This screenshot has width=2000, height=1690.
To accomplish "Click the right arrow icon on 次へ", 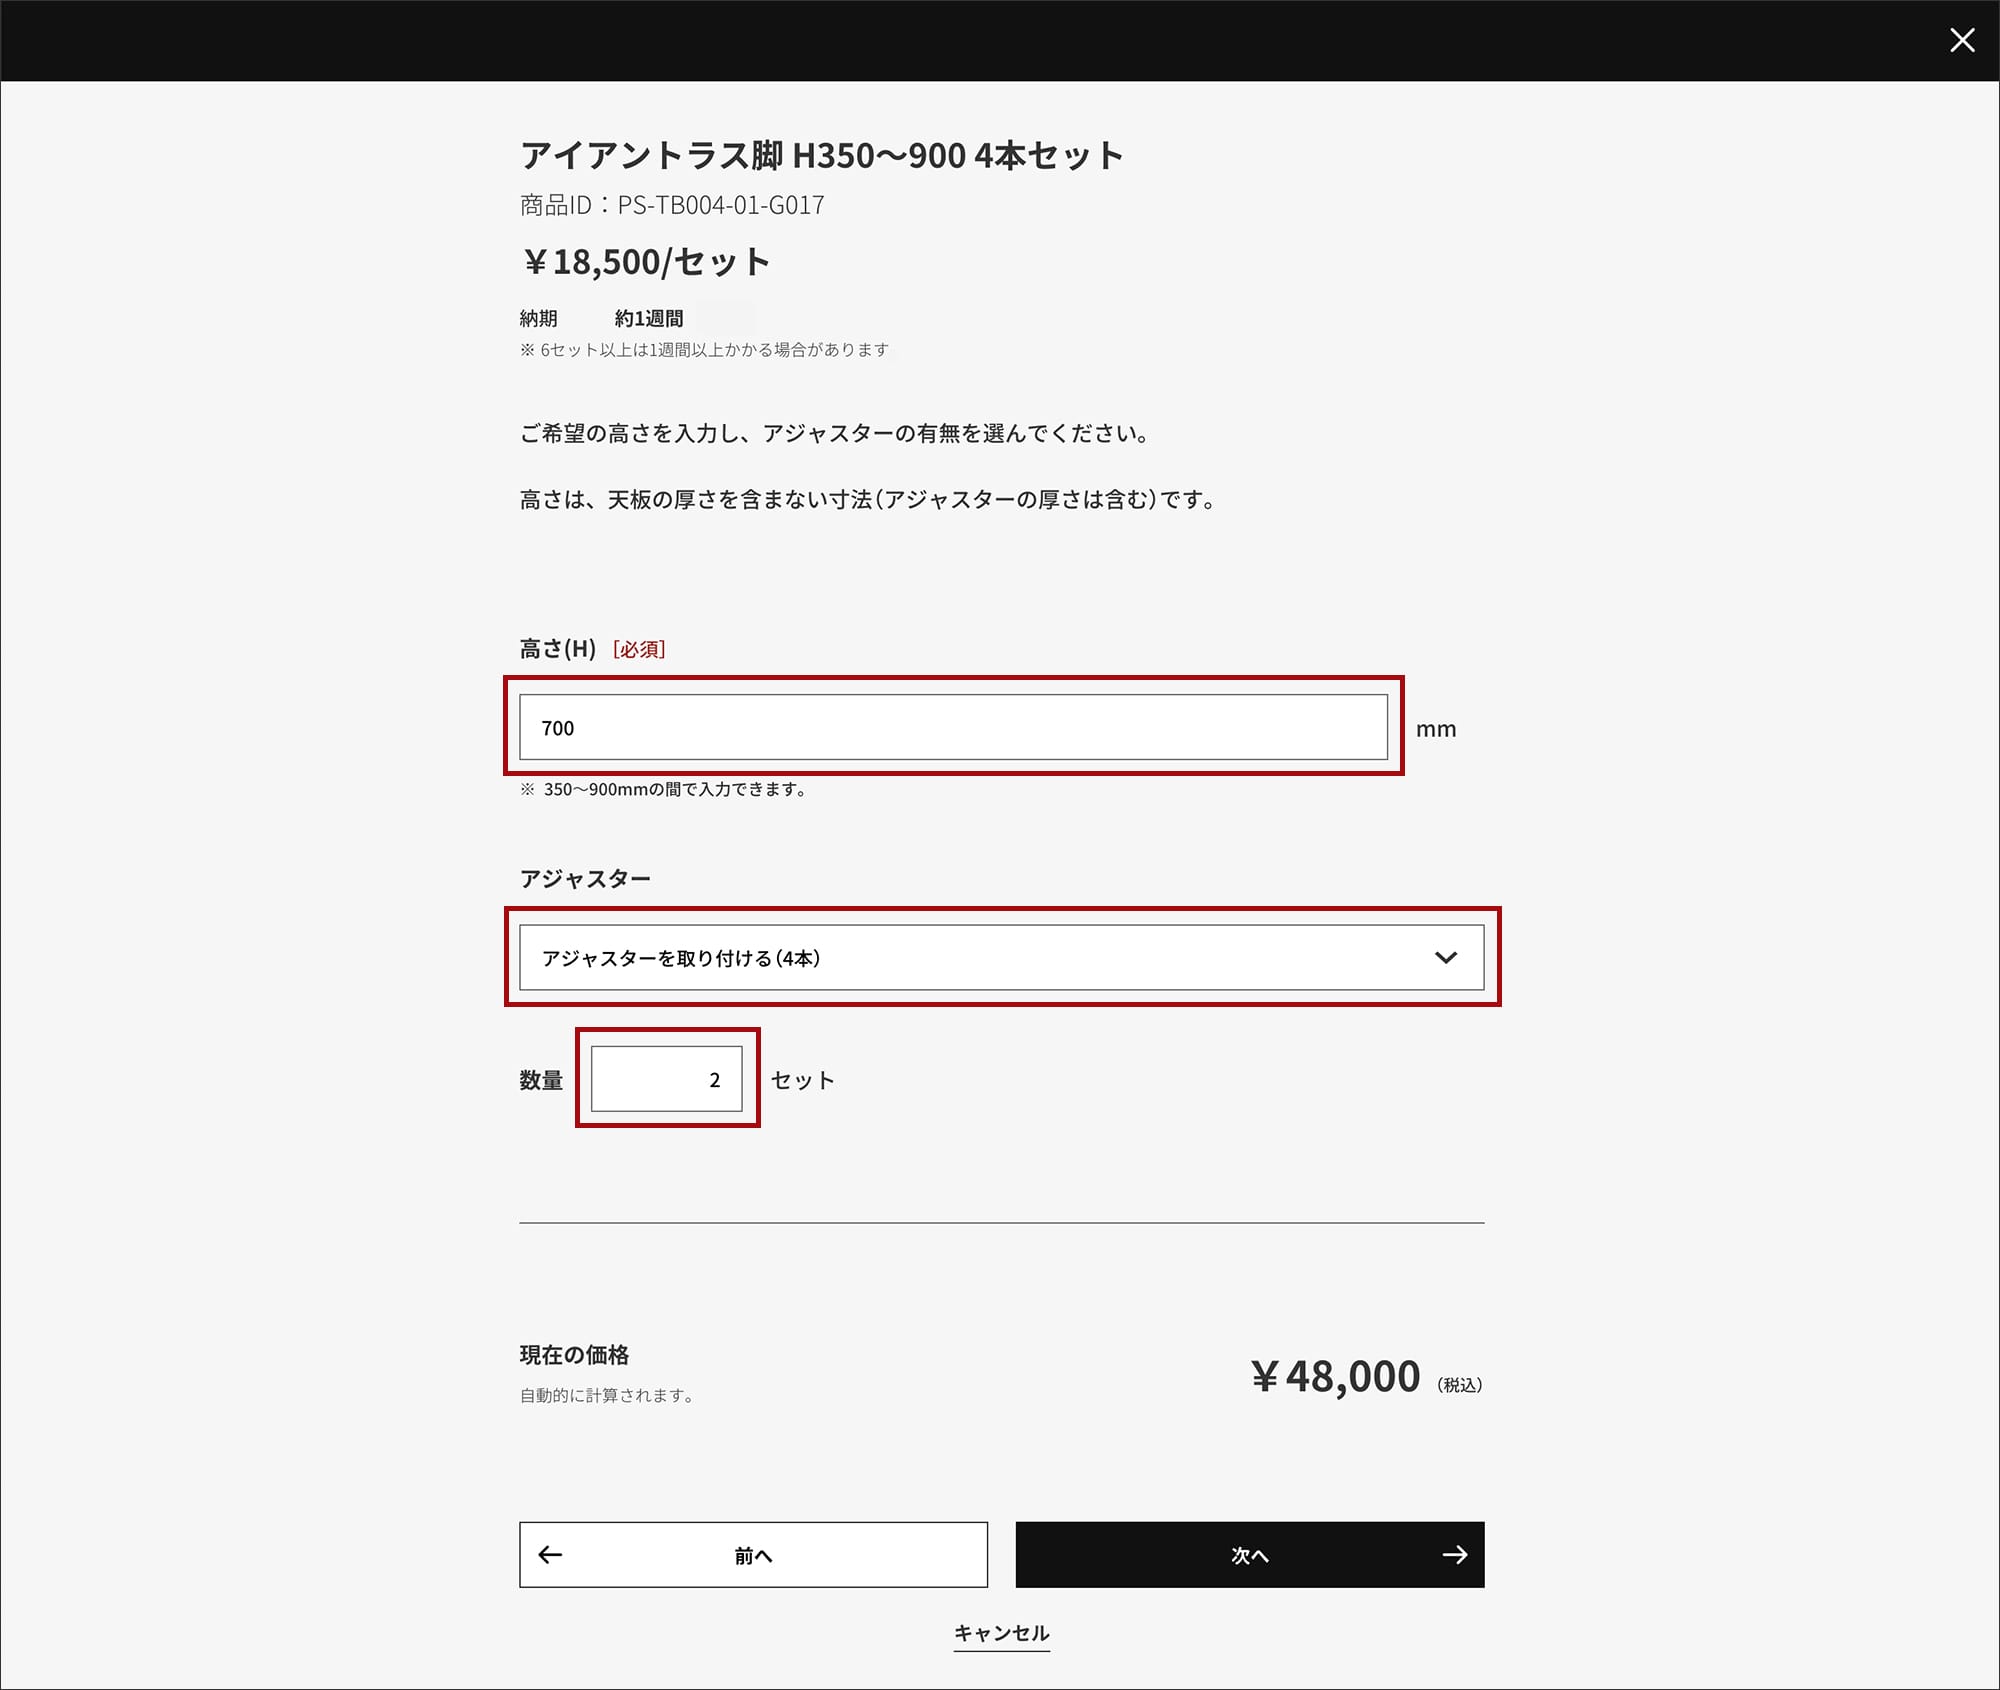I will (1455, 1555).
